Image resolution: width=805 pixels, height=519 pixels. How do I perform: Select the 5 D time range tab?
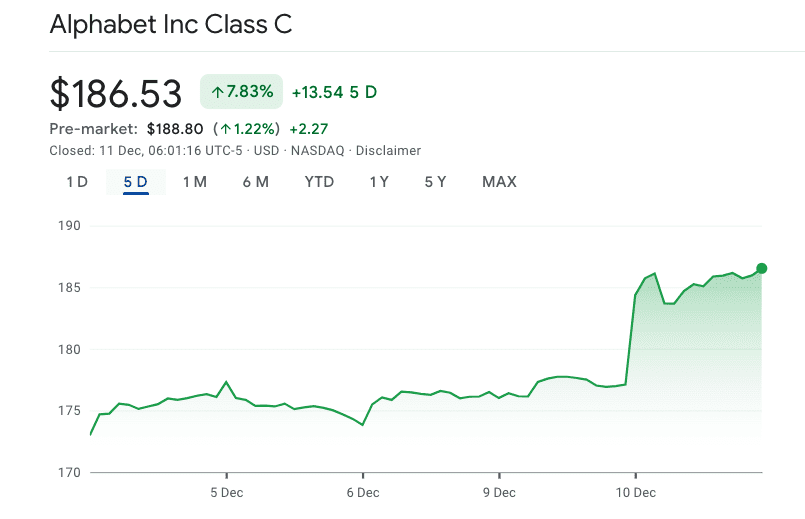136,182
